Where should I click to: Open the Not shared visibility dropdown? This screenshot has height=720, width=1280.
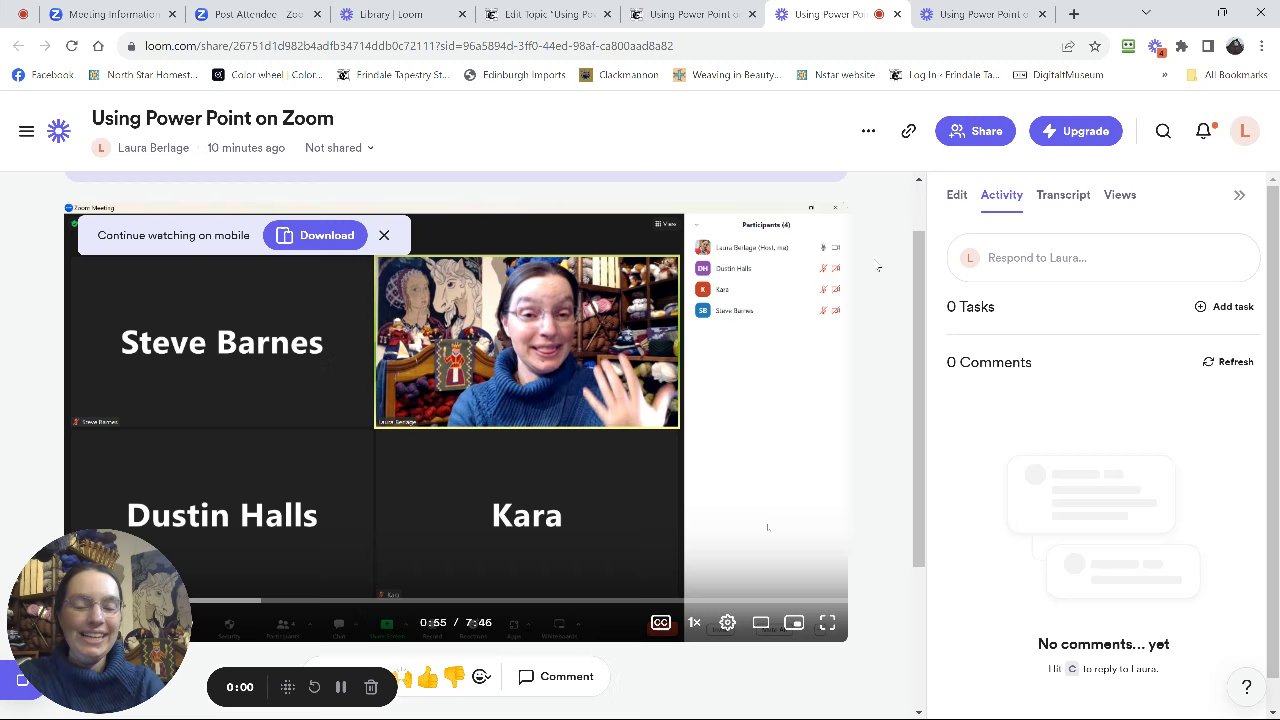339,148
